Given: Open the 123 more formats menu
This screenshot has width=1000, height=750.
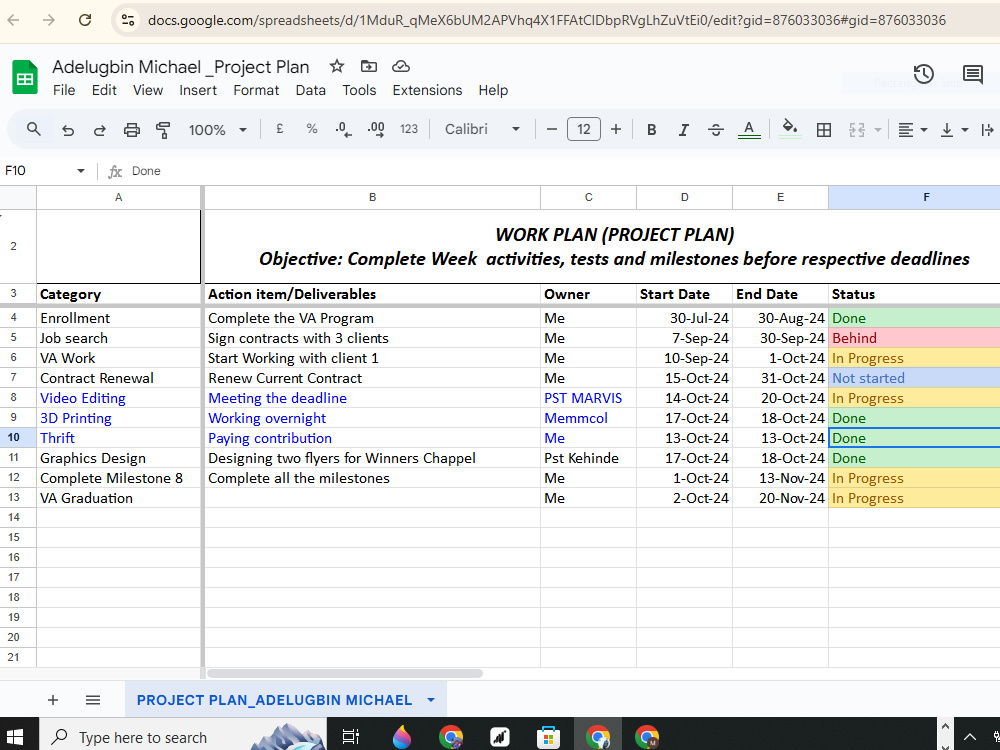Looking at the screenshot, I should click(x=409, y=129).
